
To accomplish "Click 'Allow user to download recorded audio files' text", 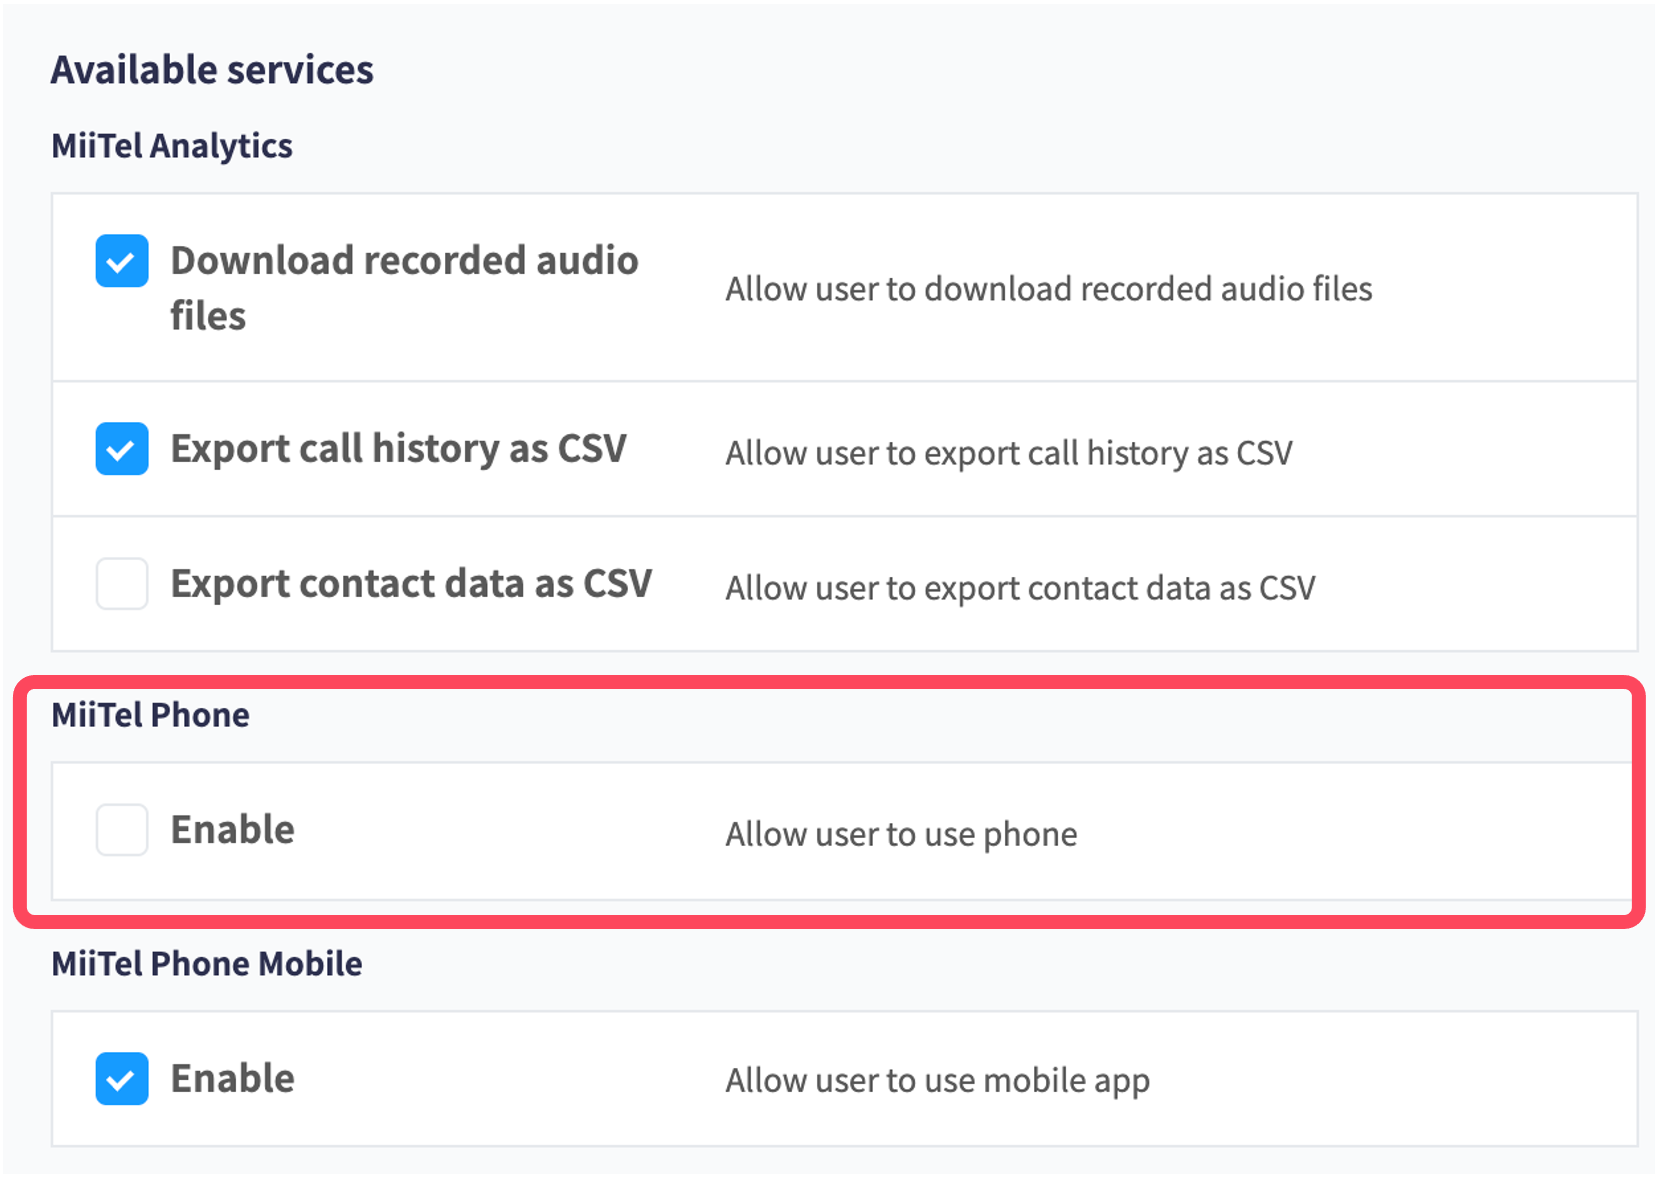I will [1049, 289].
